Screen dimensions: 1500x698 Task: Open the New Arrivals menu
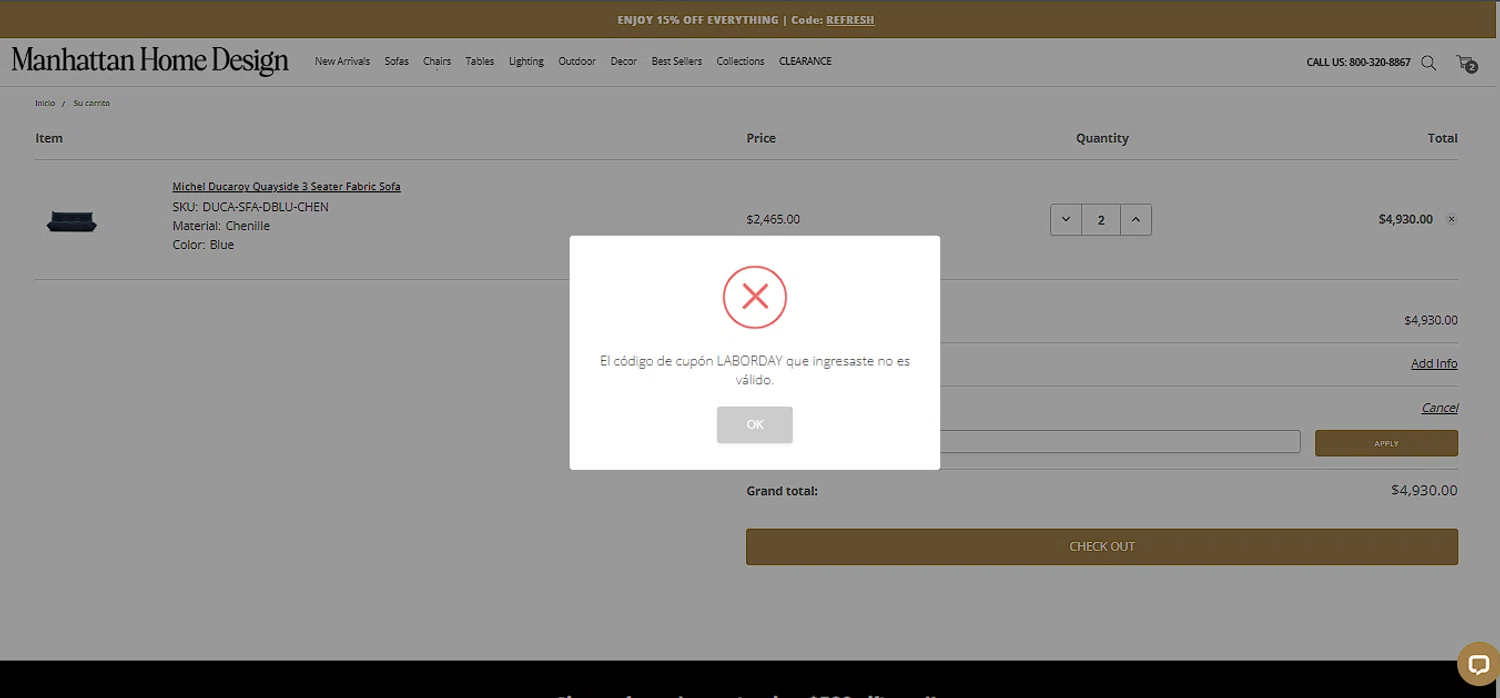(342, 61)
